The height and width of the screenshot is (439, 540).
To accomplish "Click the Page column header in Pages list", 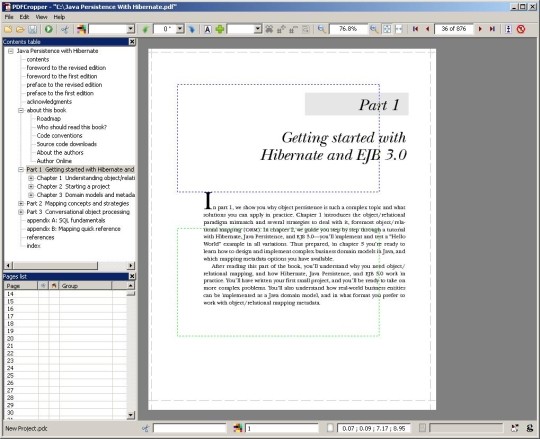I will (20, 286).
